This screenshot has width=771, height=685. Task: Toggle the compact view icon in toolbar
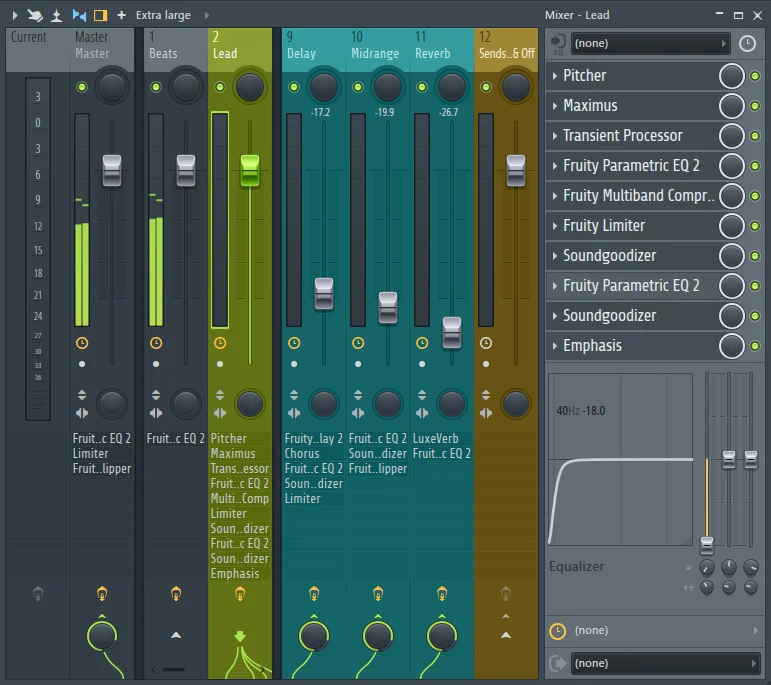click(79, 15)
